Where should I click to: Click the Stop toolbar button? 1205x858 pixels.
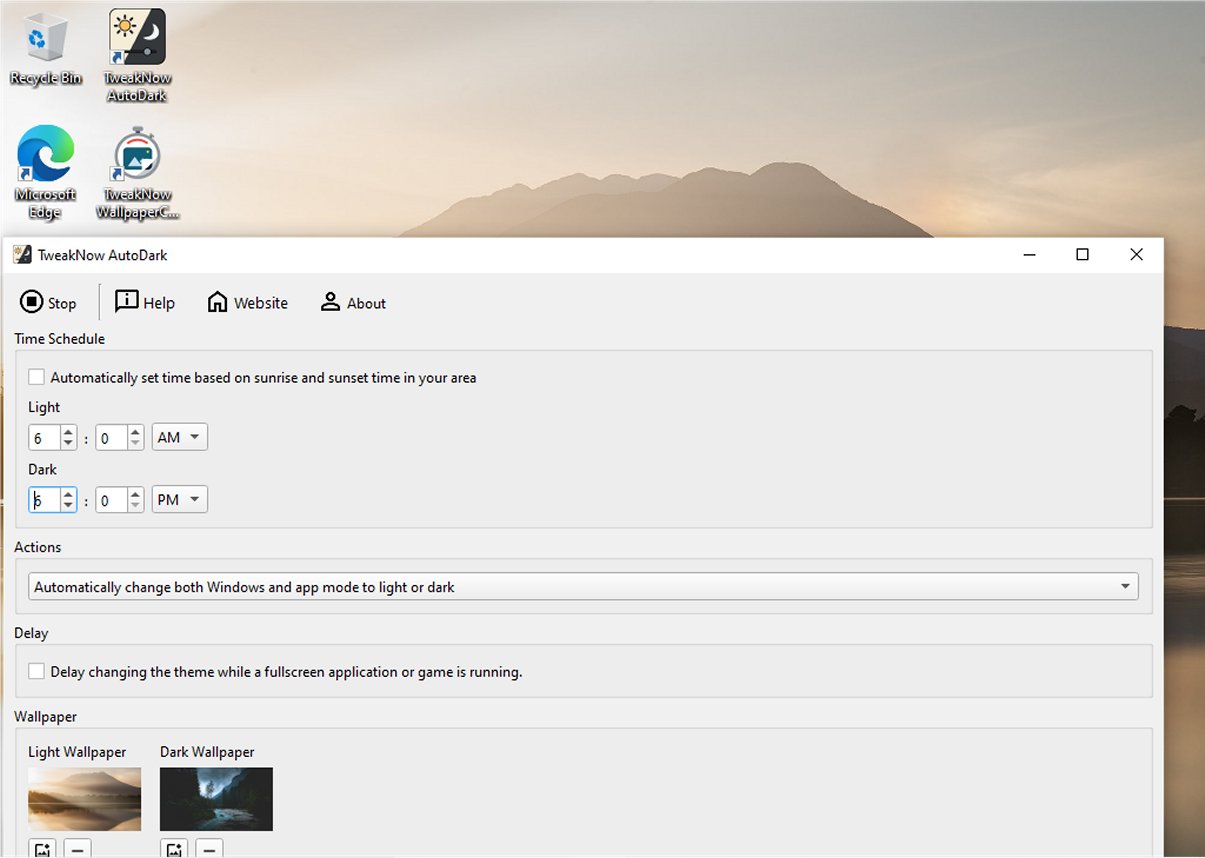pos(48,303)
